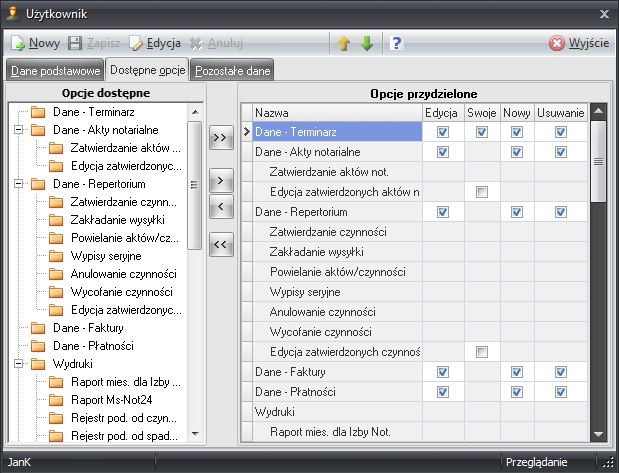Toggle Swoje checkbox for Edycja zatwierdzonych aktów
619x473 pixels.
tap(482, 191)
